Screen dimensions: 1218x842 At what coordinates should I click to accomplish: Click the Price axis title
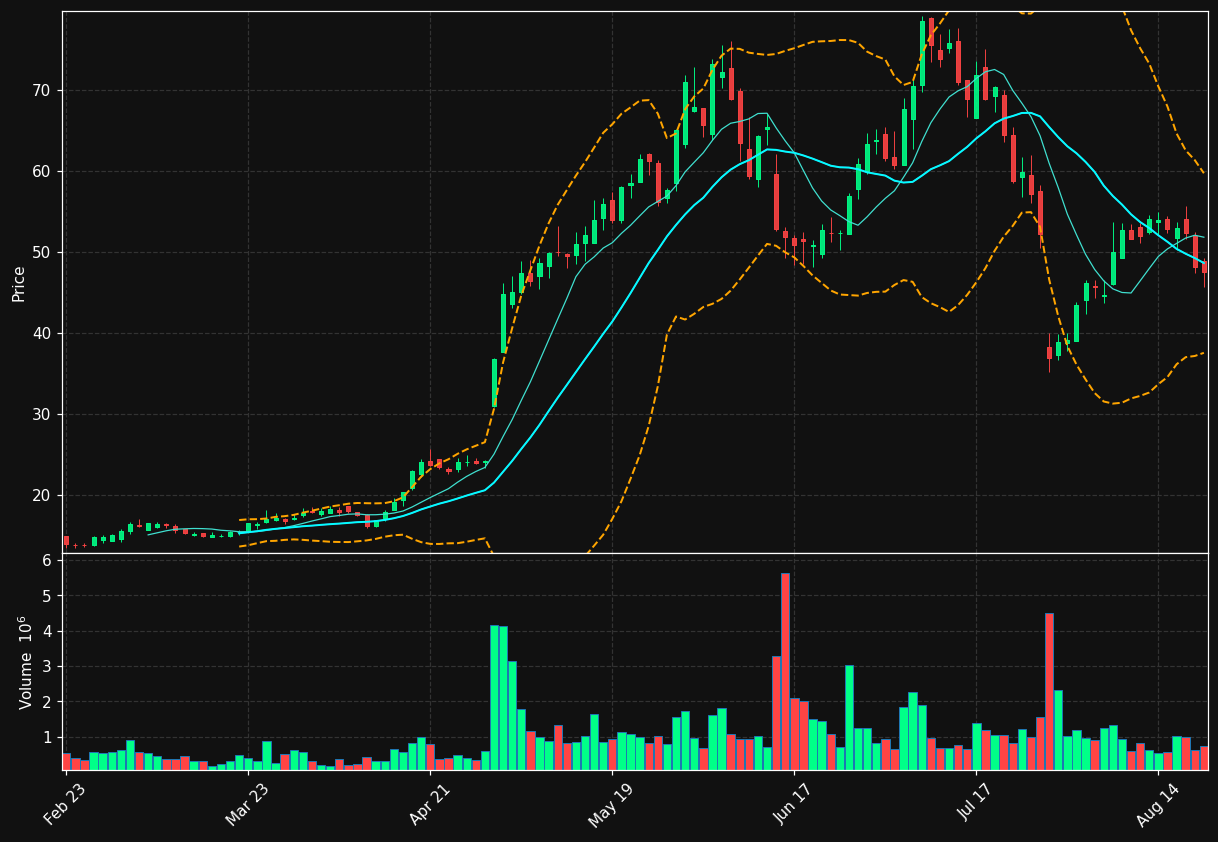pos(19,283)
